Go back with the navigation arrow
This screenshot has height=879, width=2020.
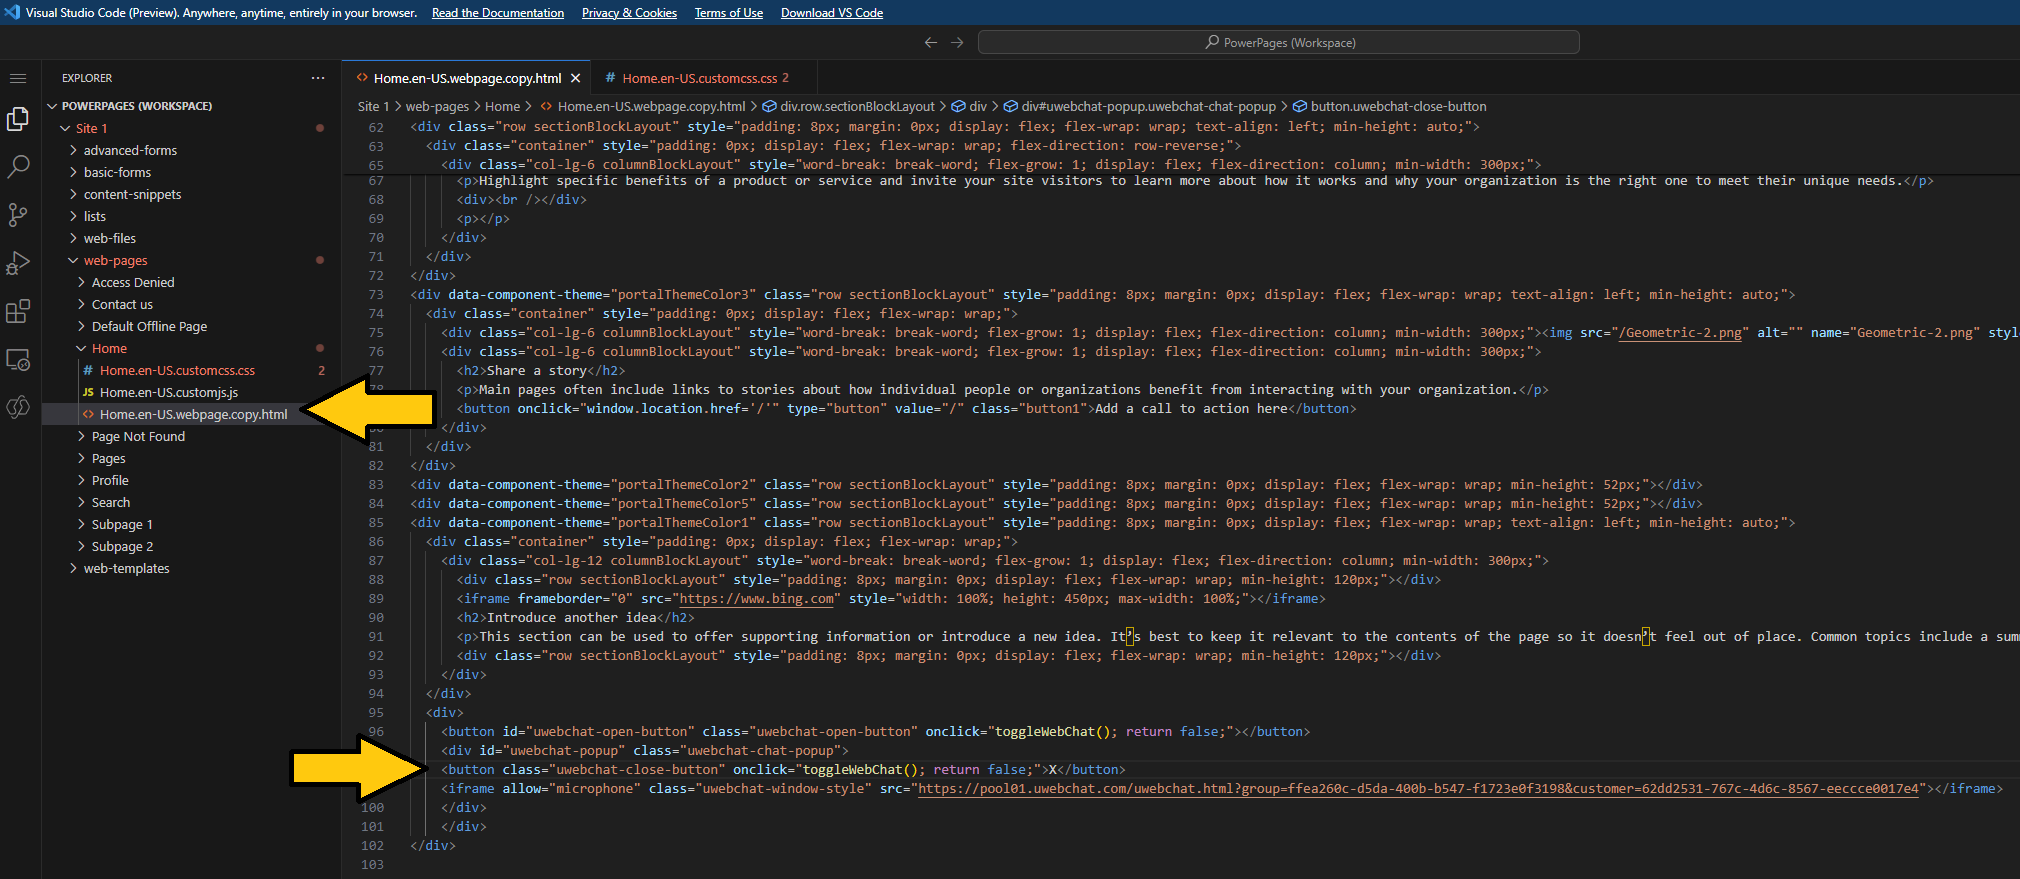(x=931, y=42)
